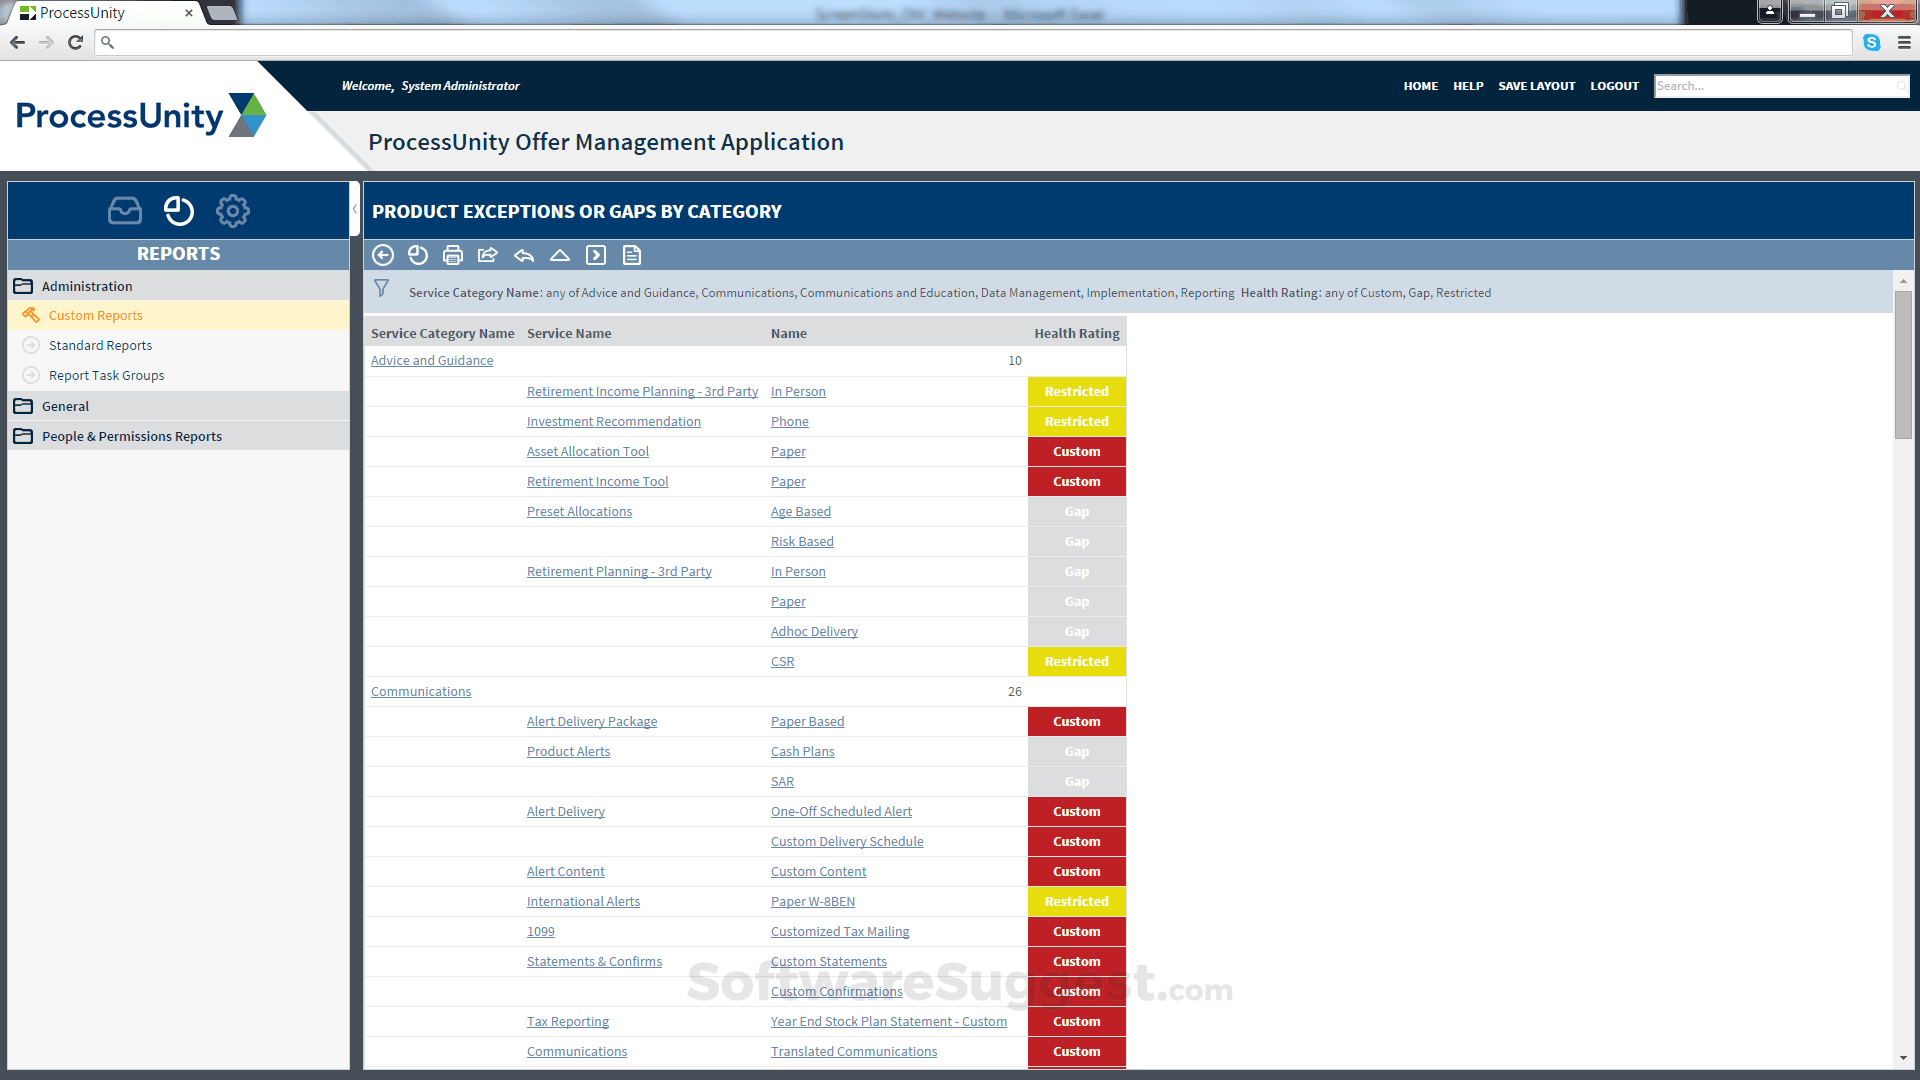
Task: Click the Search input field
Action: pyautogui.click(x=1775, y=86)
